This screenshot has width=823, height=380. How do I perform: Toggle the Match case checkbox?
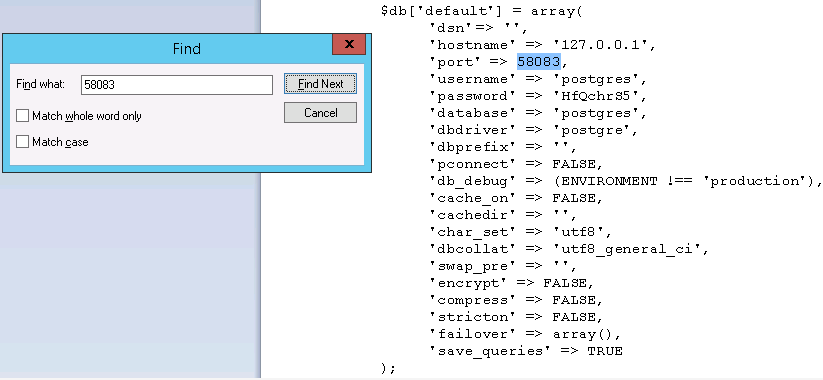pyautogui.click(x=22, y=142)
